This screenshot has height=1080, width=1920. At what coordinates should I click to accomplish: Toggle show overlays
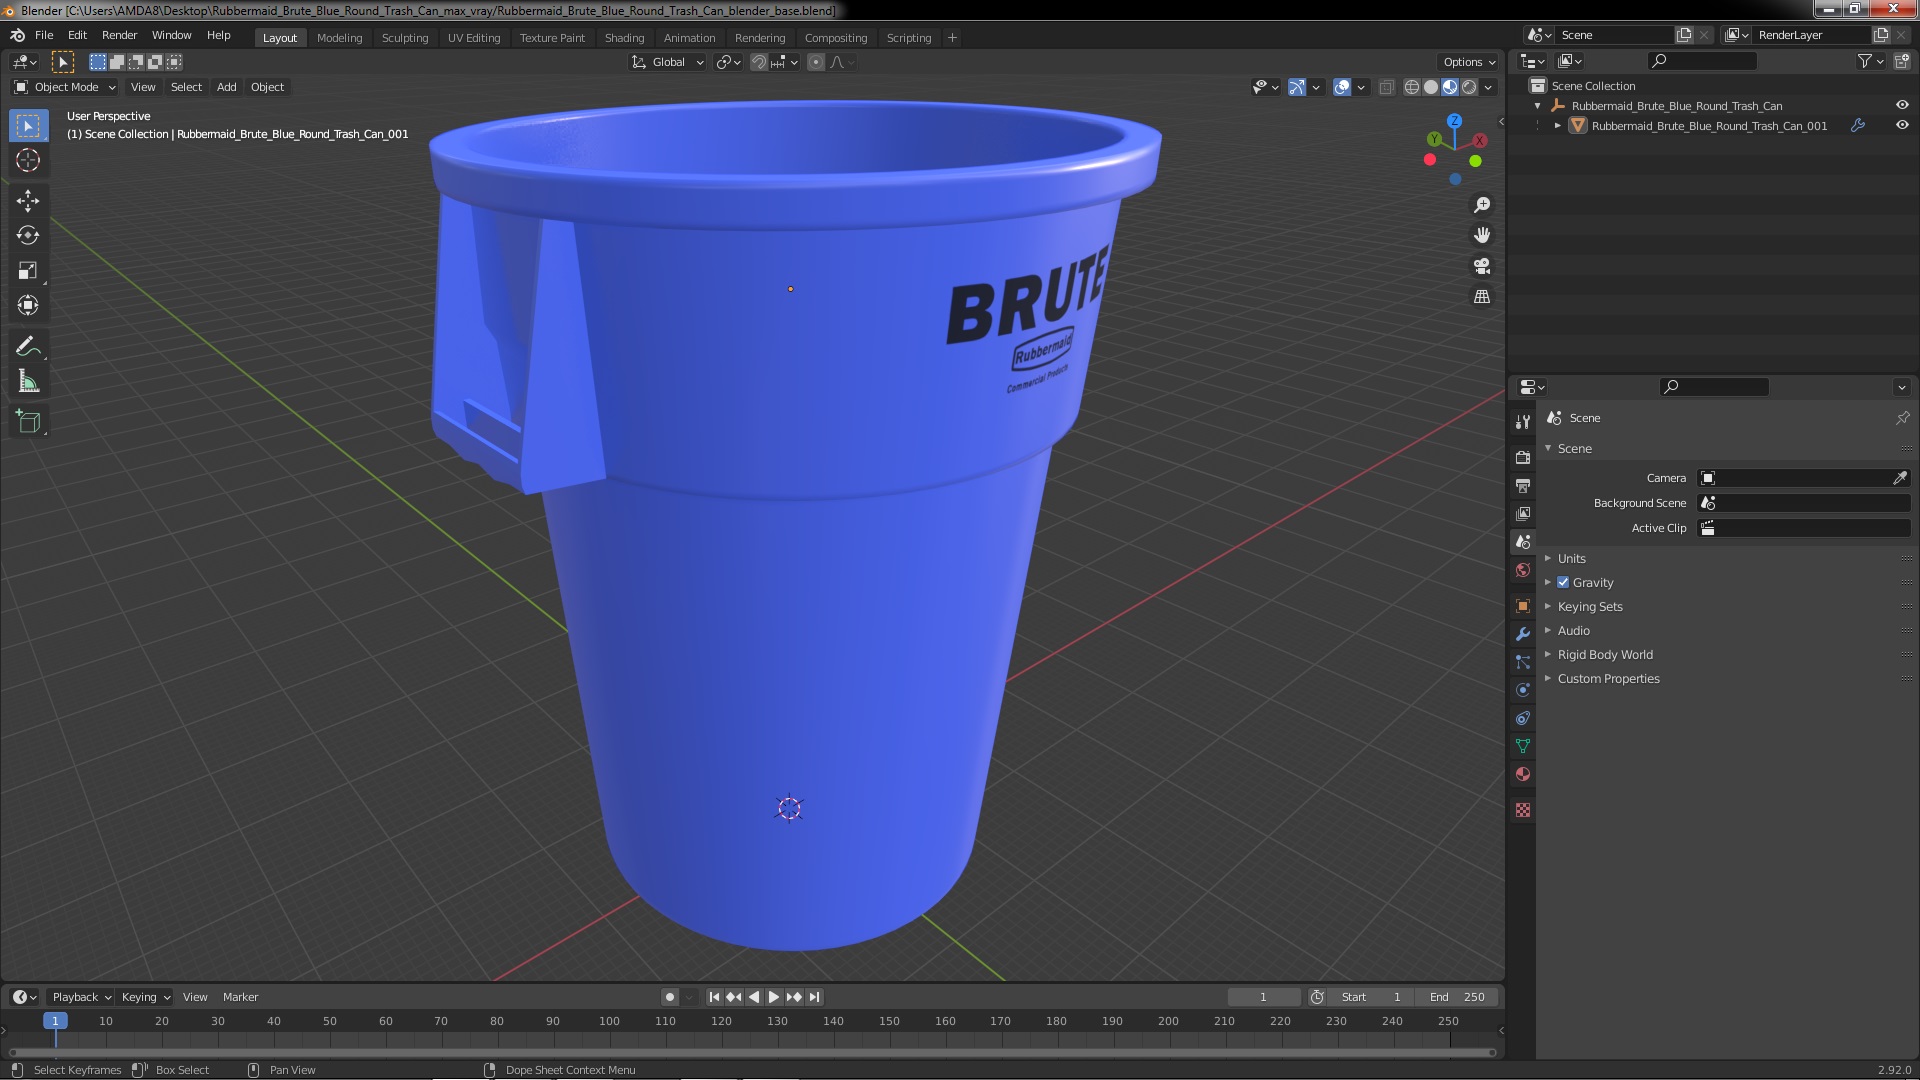(1342, 87)
